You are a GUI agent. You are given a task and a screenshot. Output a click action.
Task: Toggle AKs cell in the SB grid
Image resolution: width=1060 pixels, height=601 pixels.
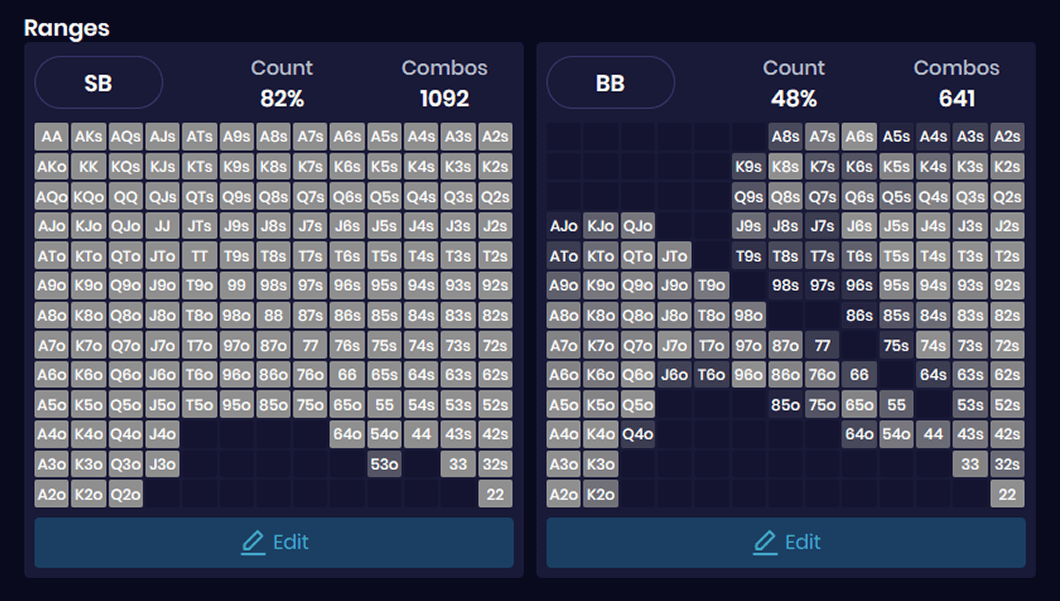click(88, 137)
